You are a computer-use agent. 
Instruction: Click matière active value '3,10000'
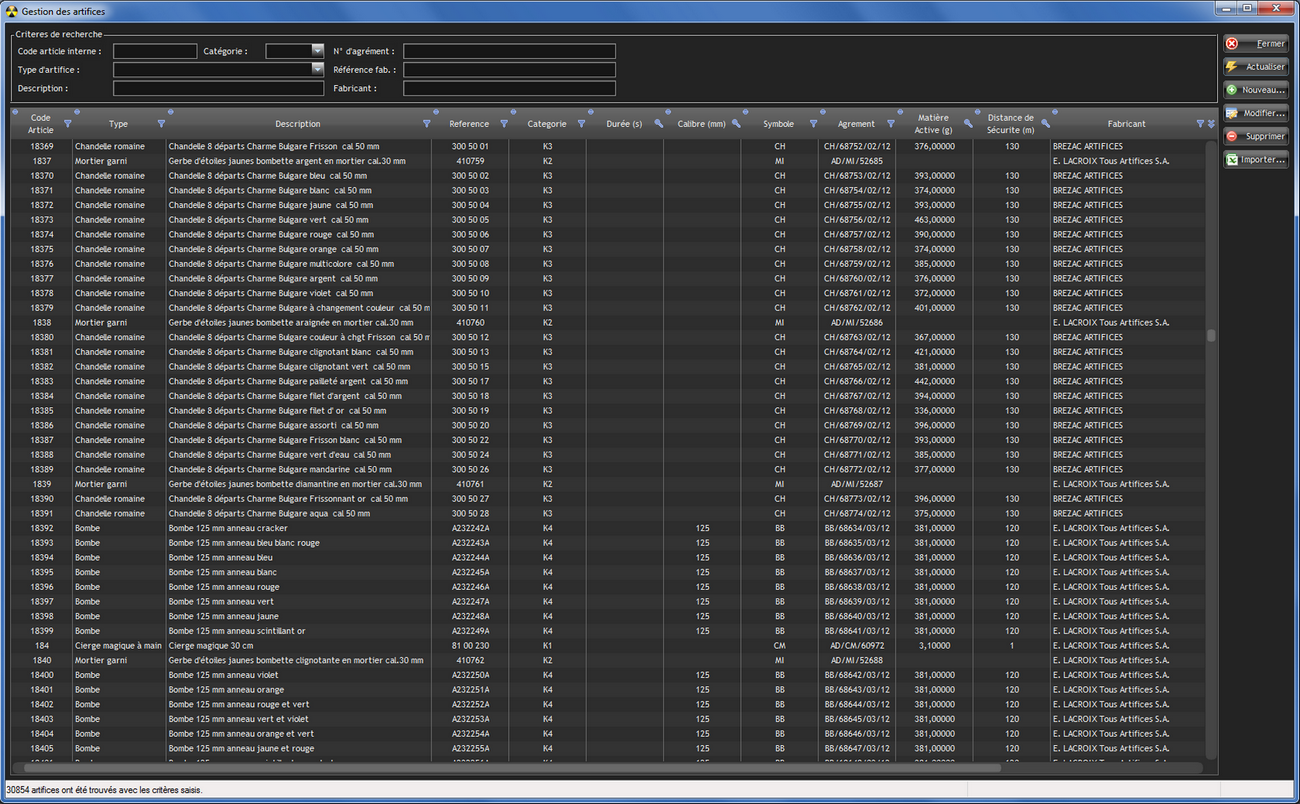click(934, 646)
